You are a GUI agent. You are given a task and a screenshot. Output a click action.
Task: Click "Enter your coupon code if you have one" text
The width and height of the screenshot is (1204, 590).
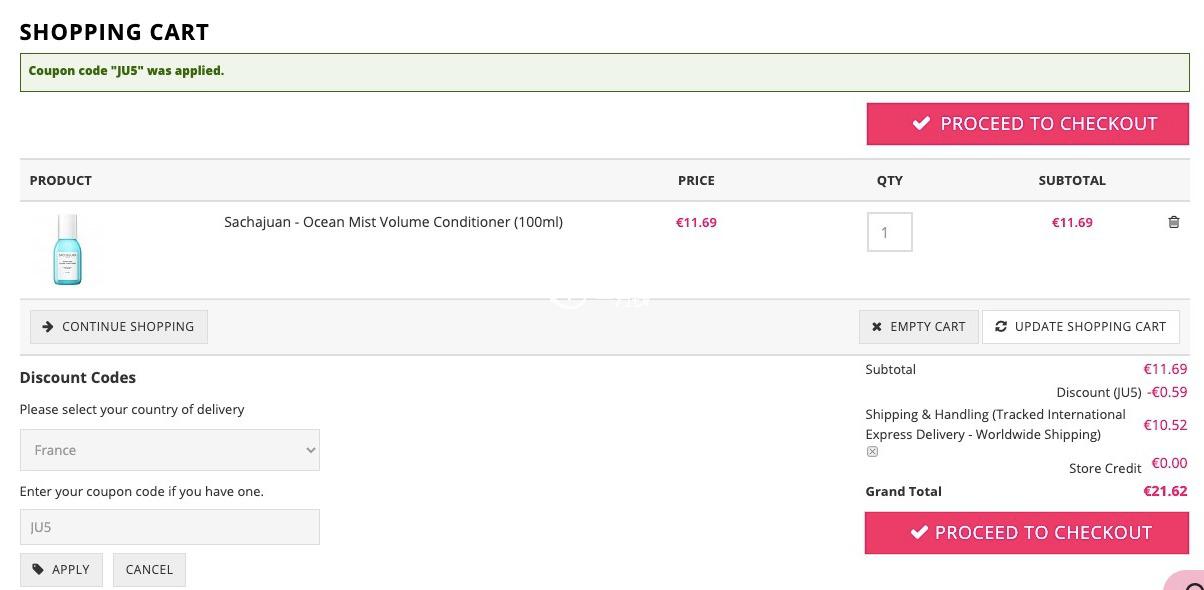click(142, 492)
